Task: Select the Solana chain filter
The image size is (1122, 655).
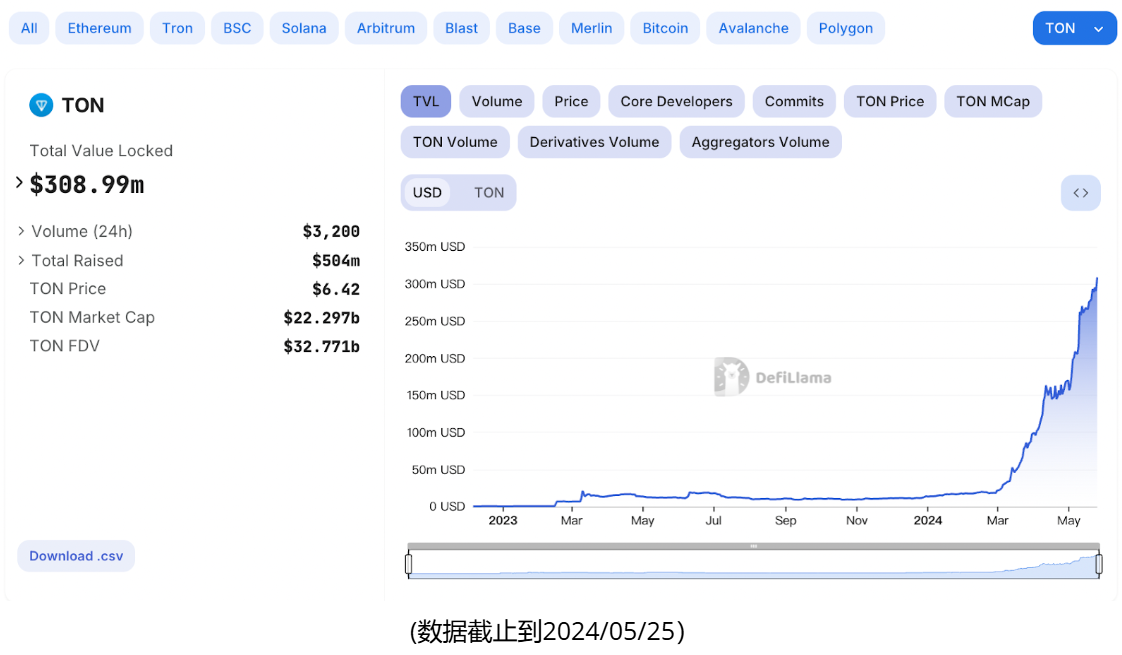Action: tap(304, 28)
